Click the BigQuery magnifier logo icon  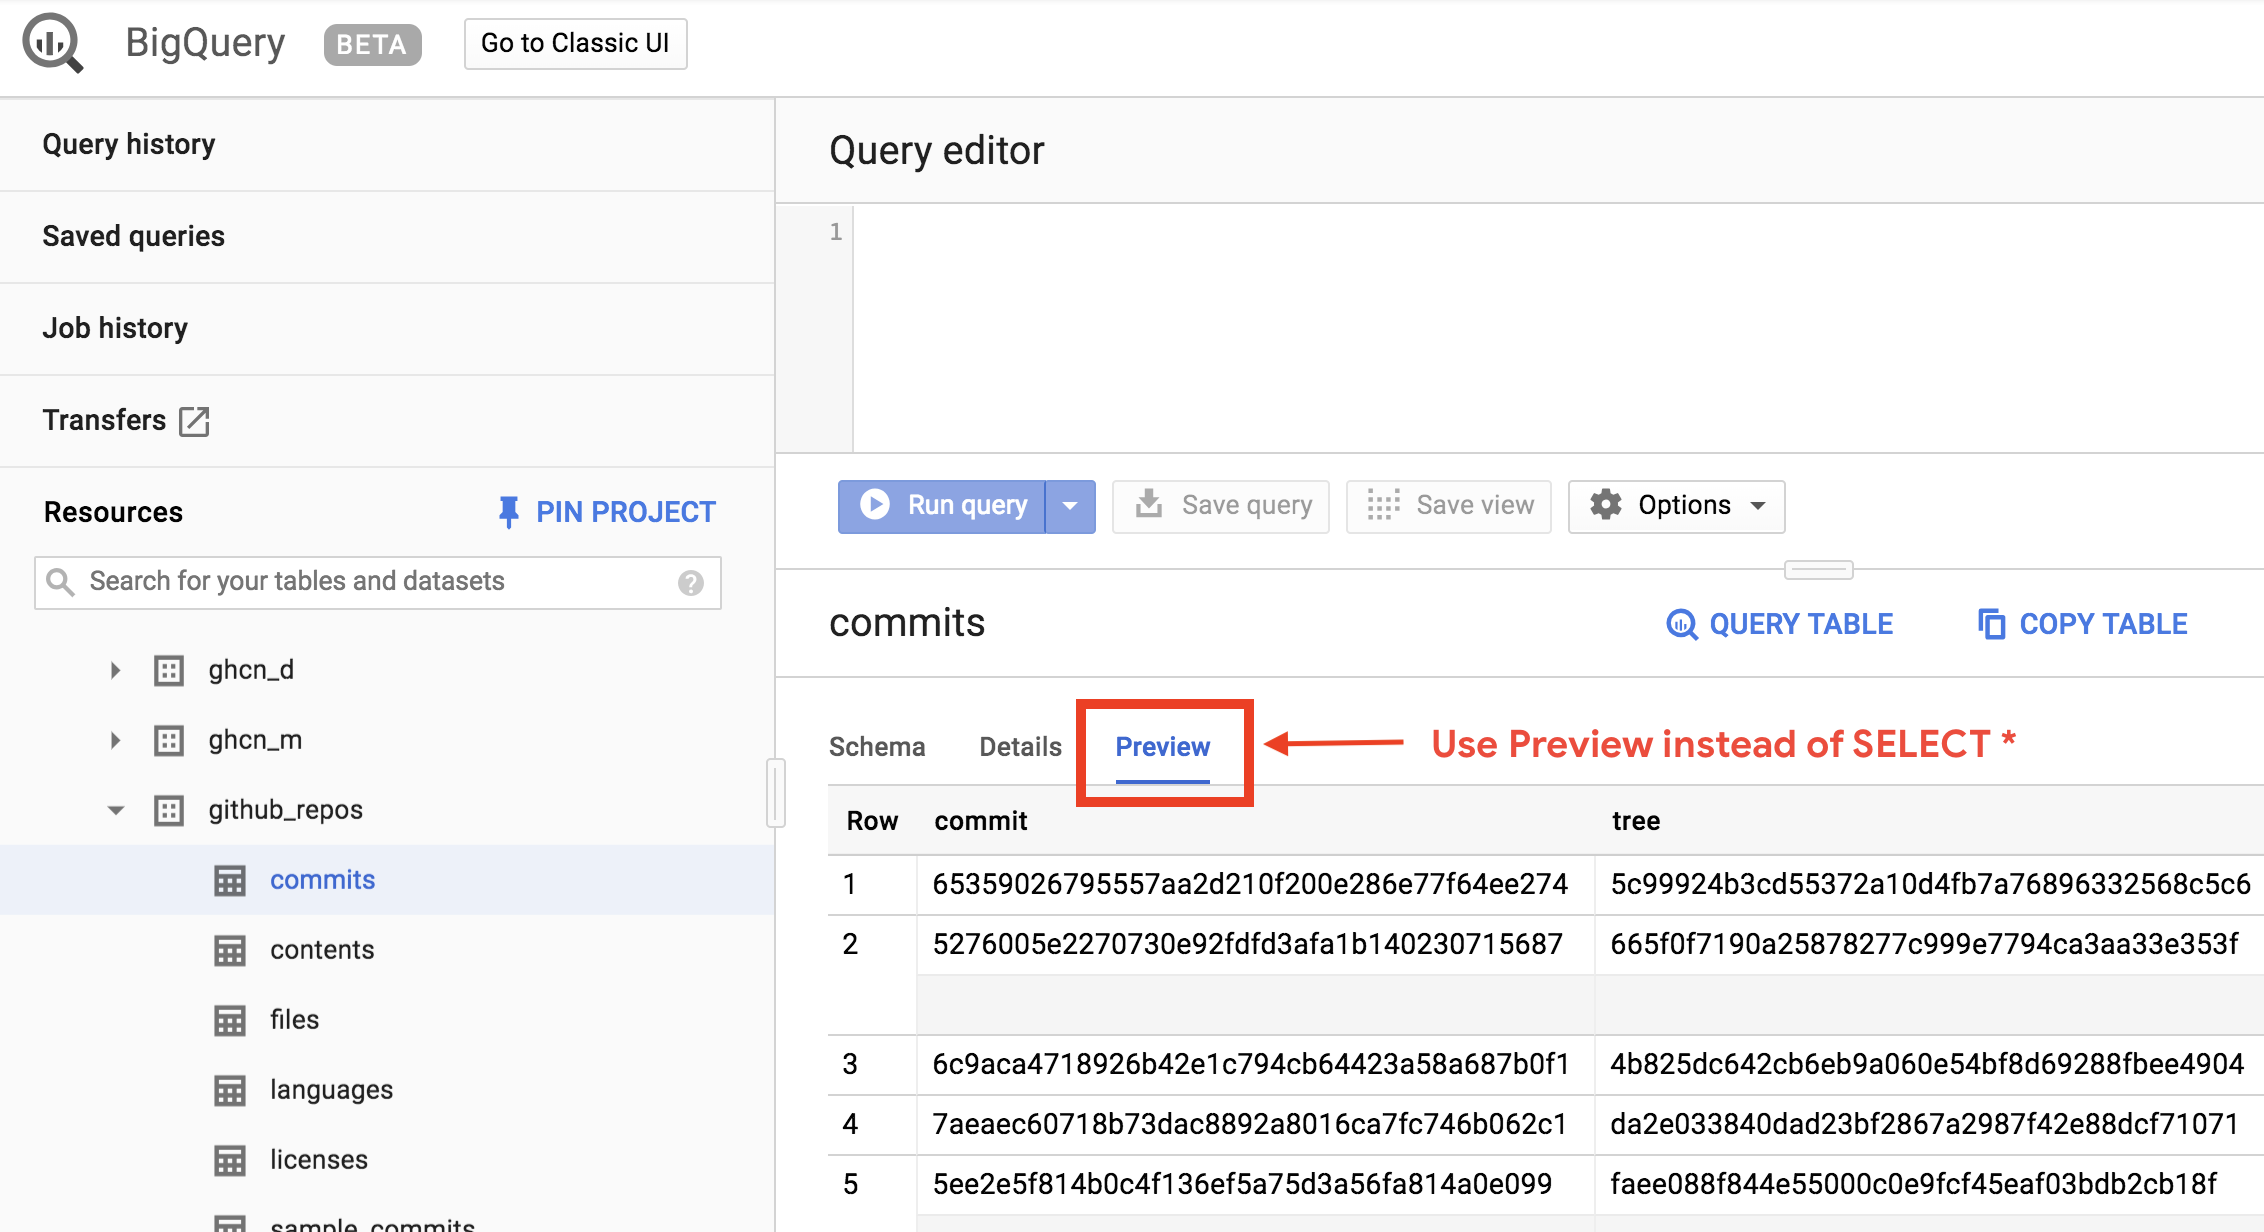(52, 43)
